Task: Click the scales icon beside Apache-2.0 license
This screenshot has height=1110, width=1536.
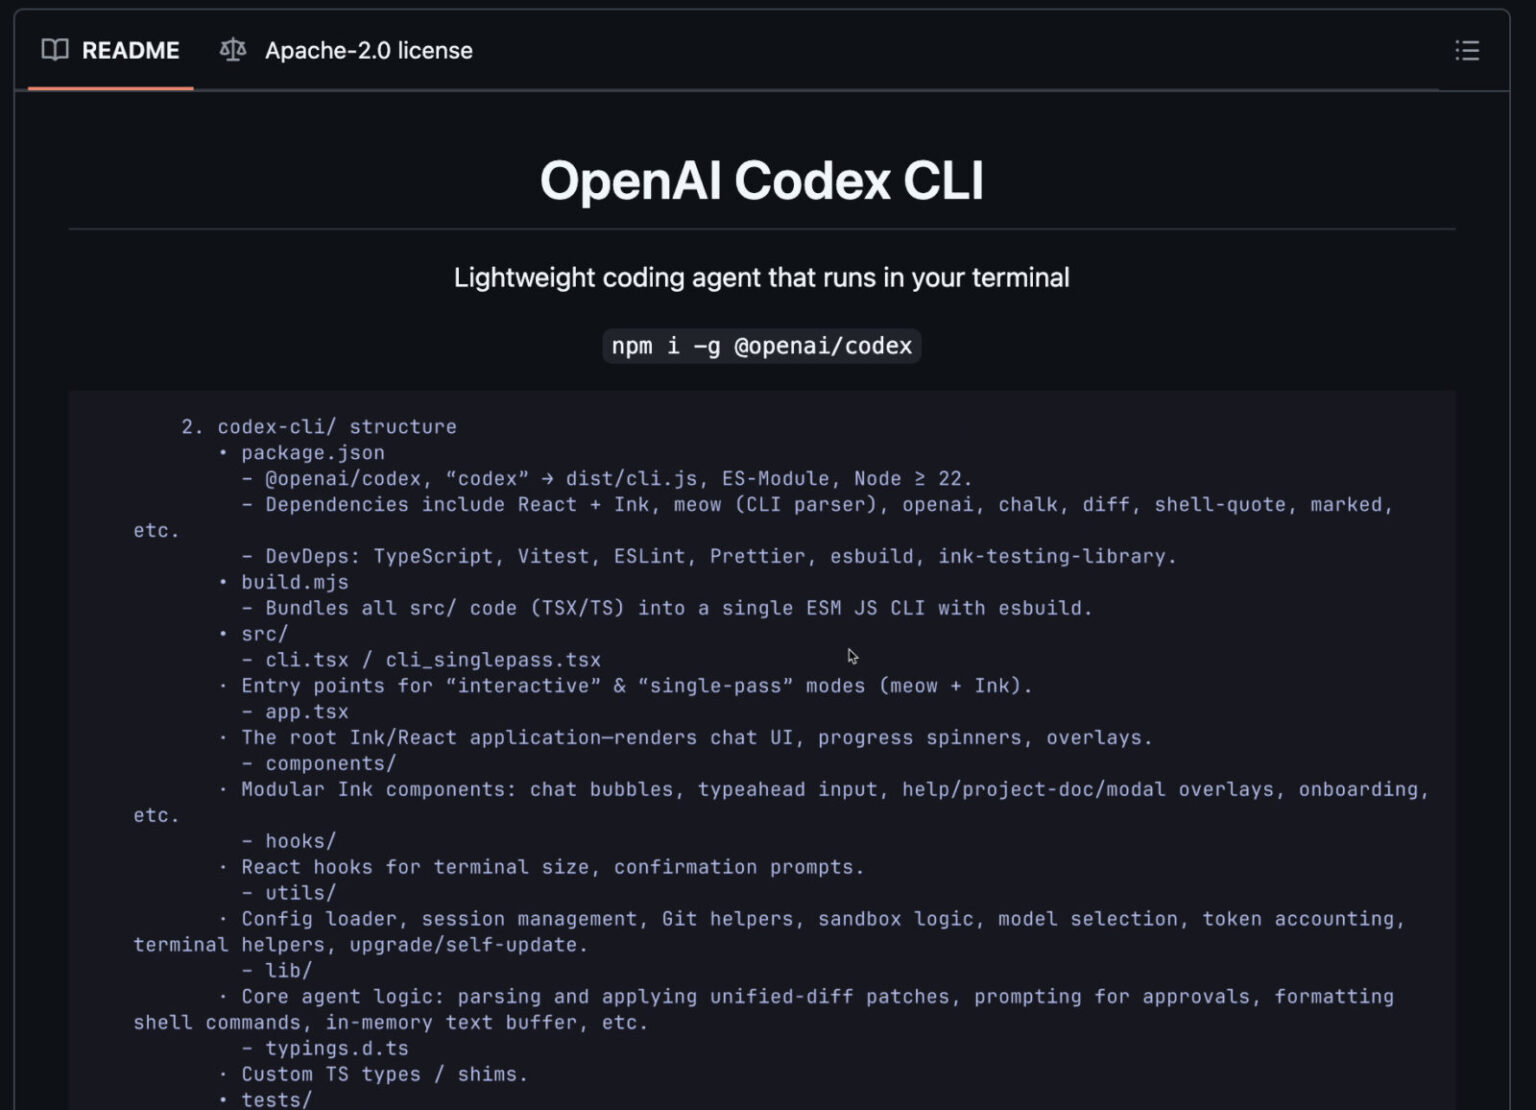Action: coord(231,50)
